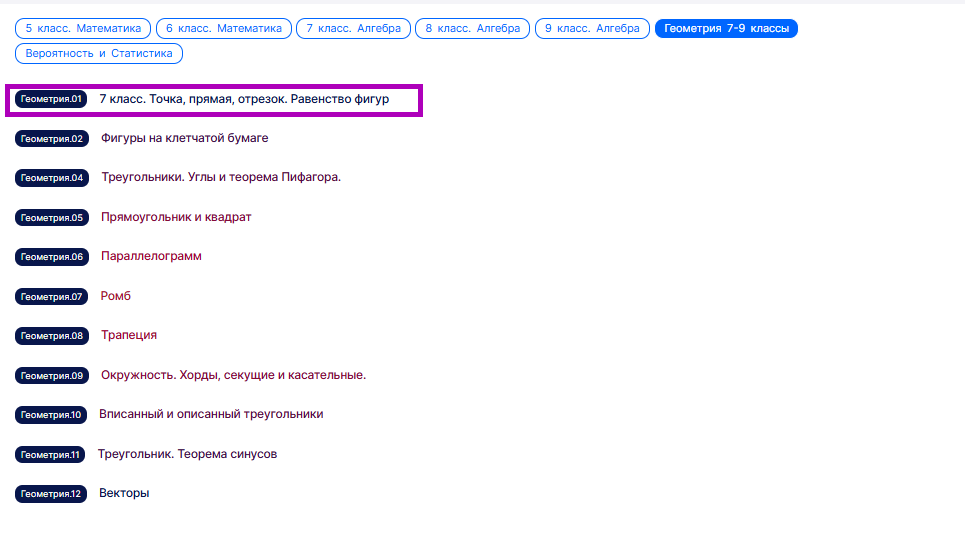
Task: Click the Геометрия.11 badge
Action: pyautogui.click(x=50, y=455)
